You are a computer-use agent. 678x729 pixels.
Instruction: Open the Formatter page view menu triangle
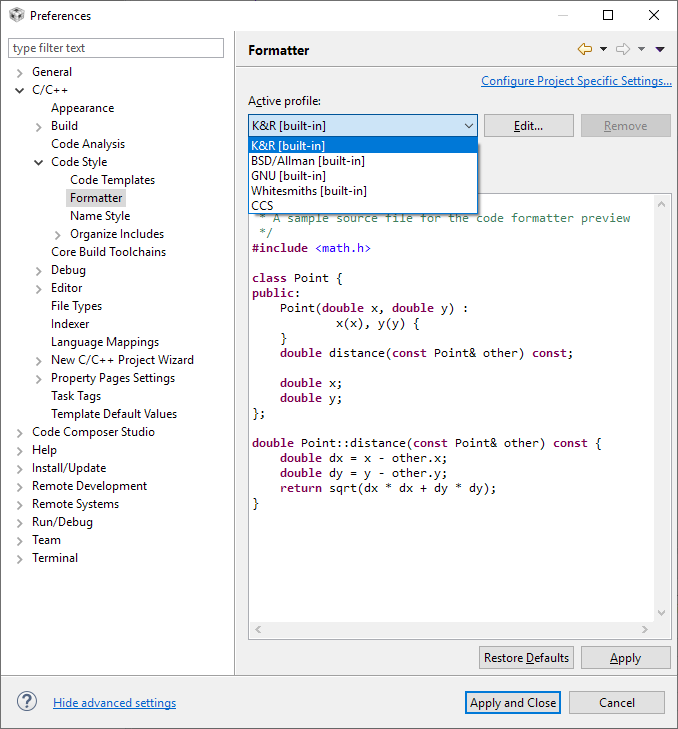click(660, 49)
